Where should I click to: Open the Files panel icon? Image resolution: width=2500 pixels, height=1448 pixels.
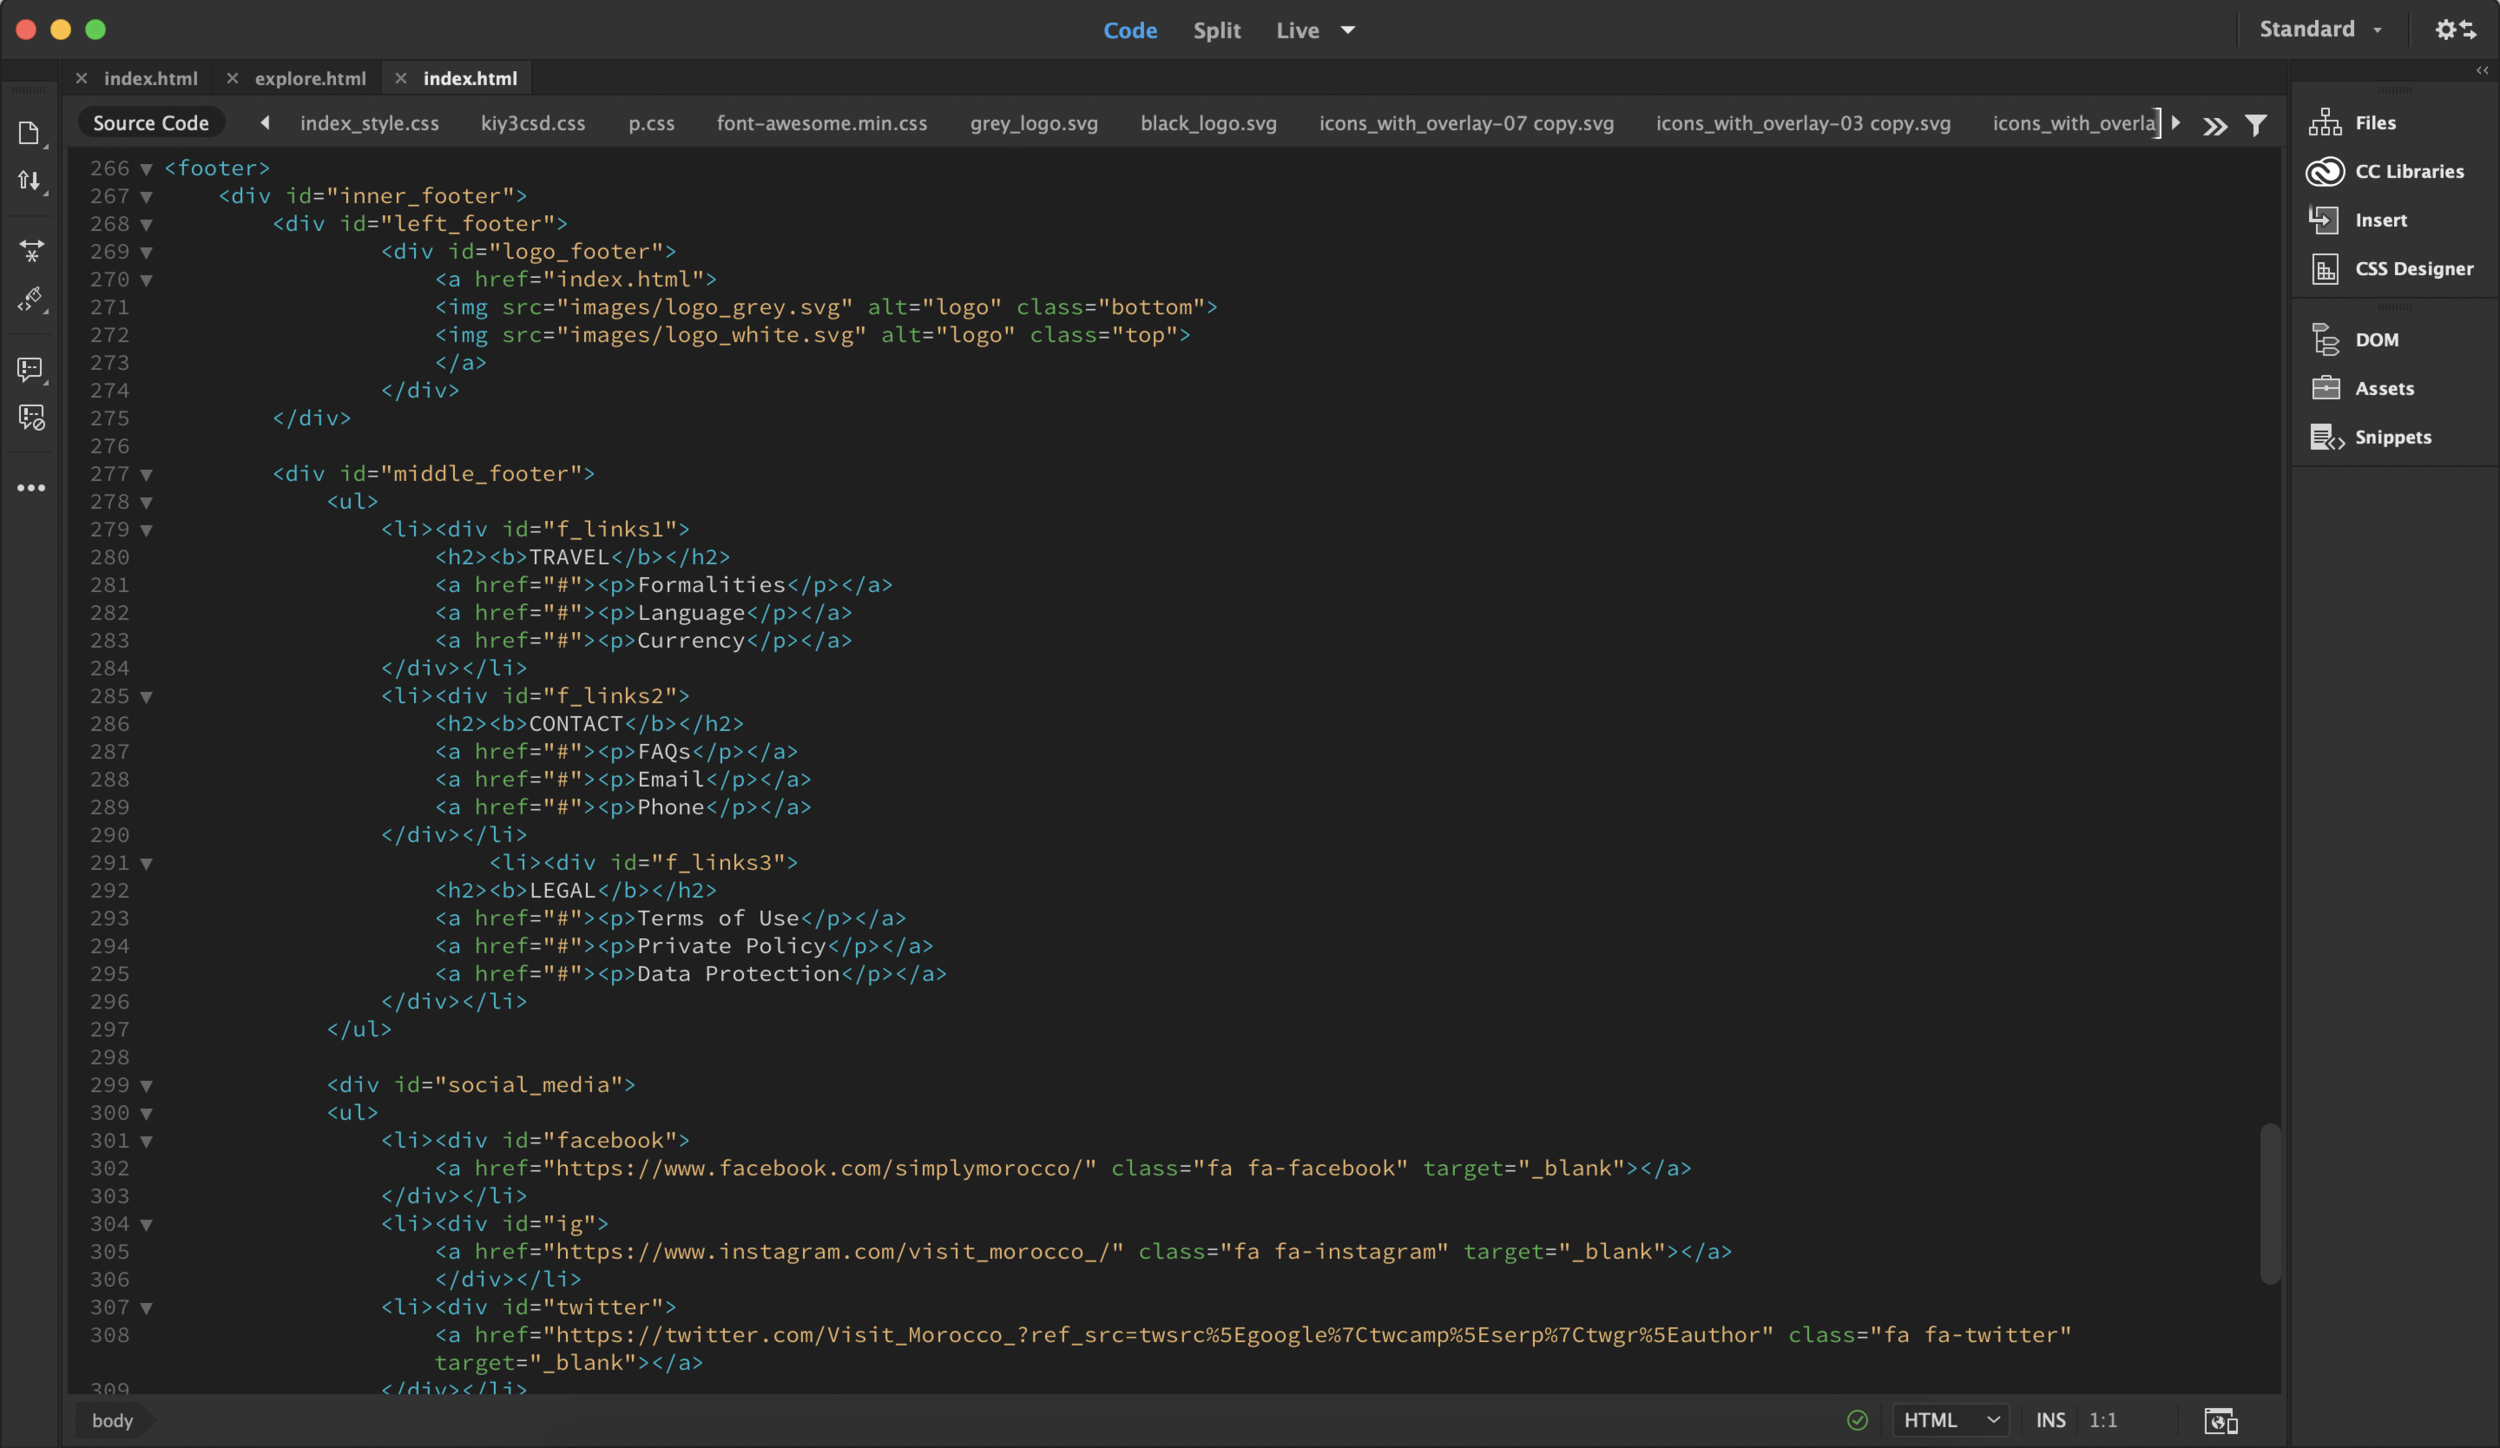[2325, 122]
